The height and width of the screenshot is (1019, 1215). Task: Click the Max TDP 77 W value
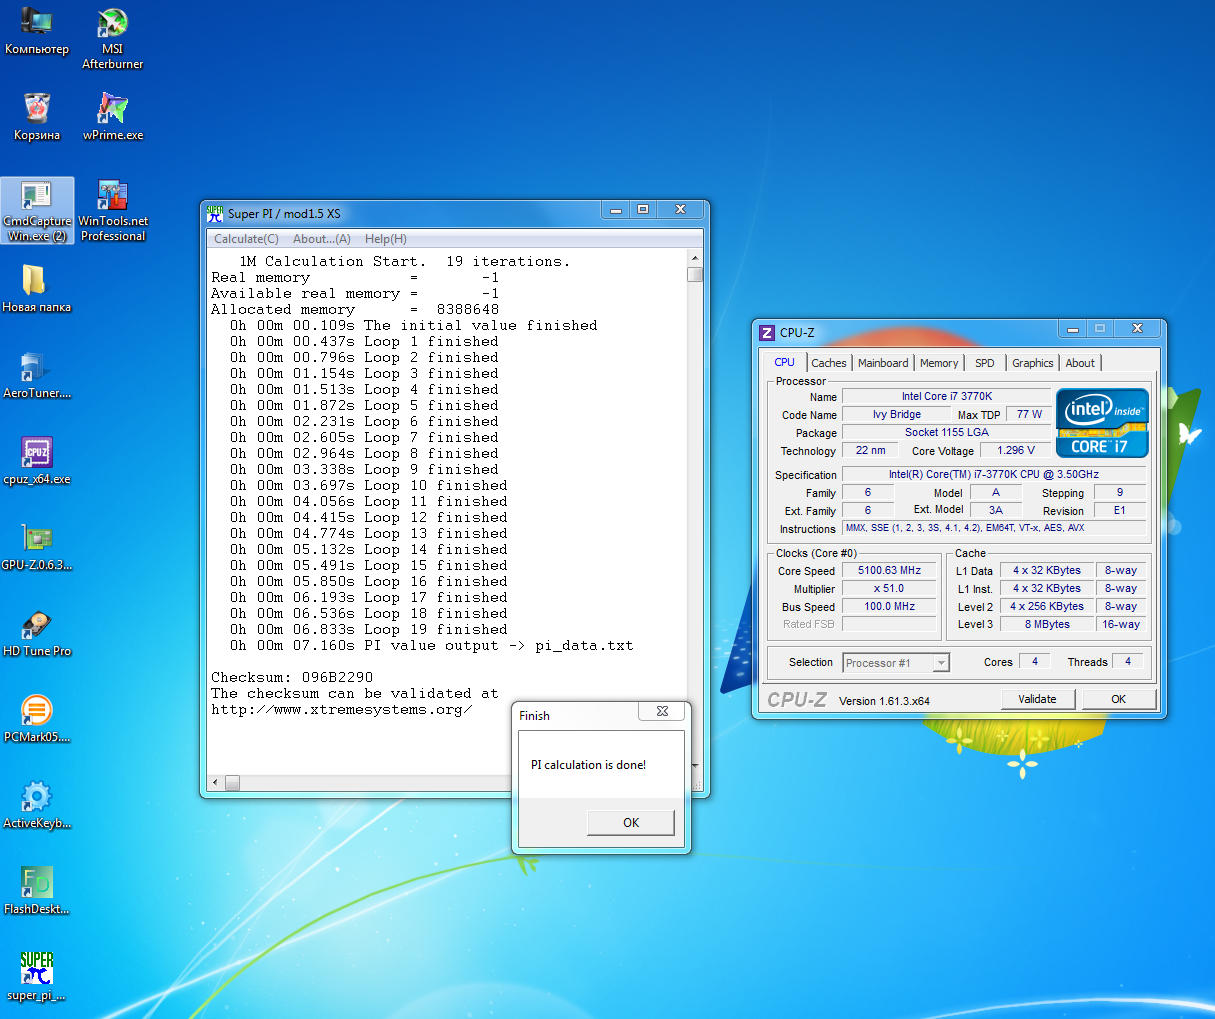[1029, 415]
